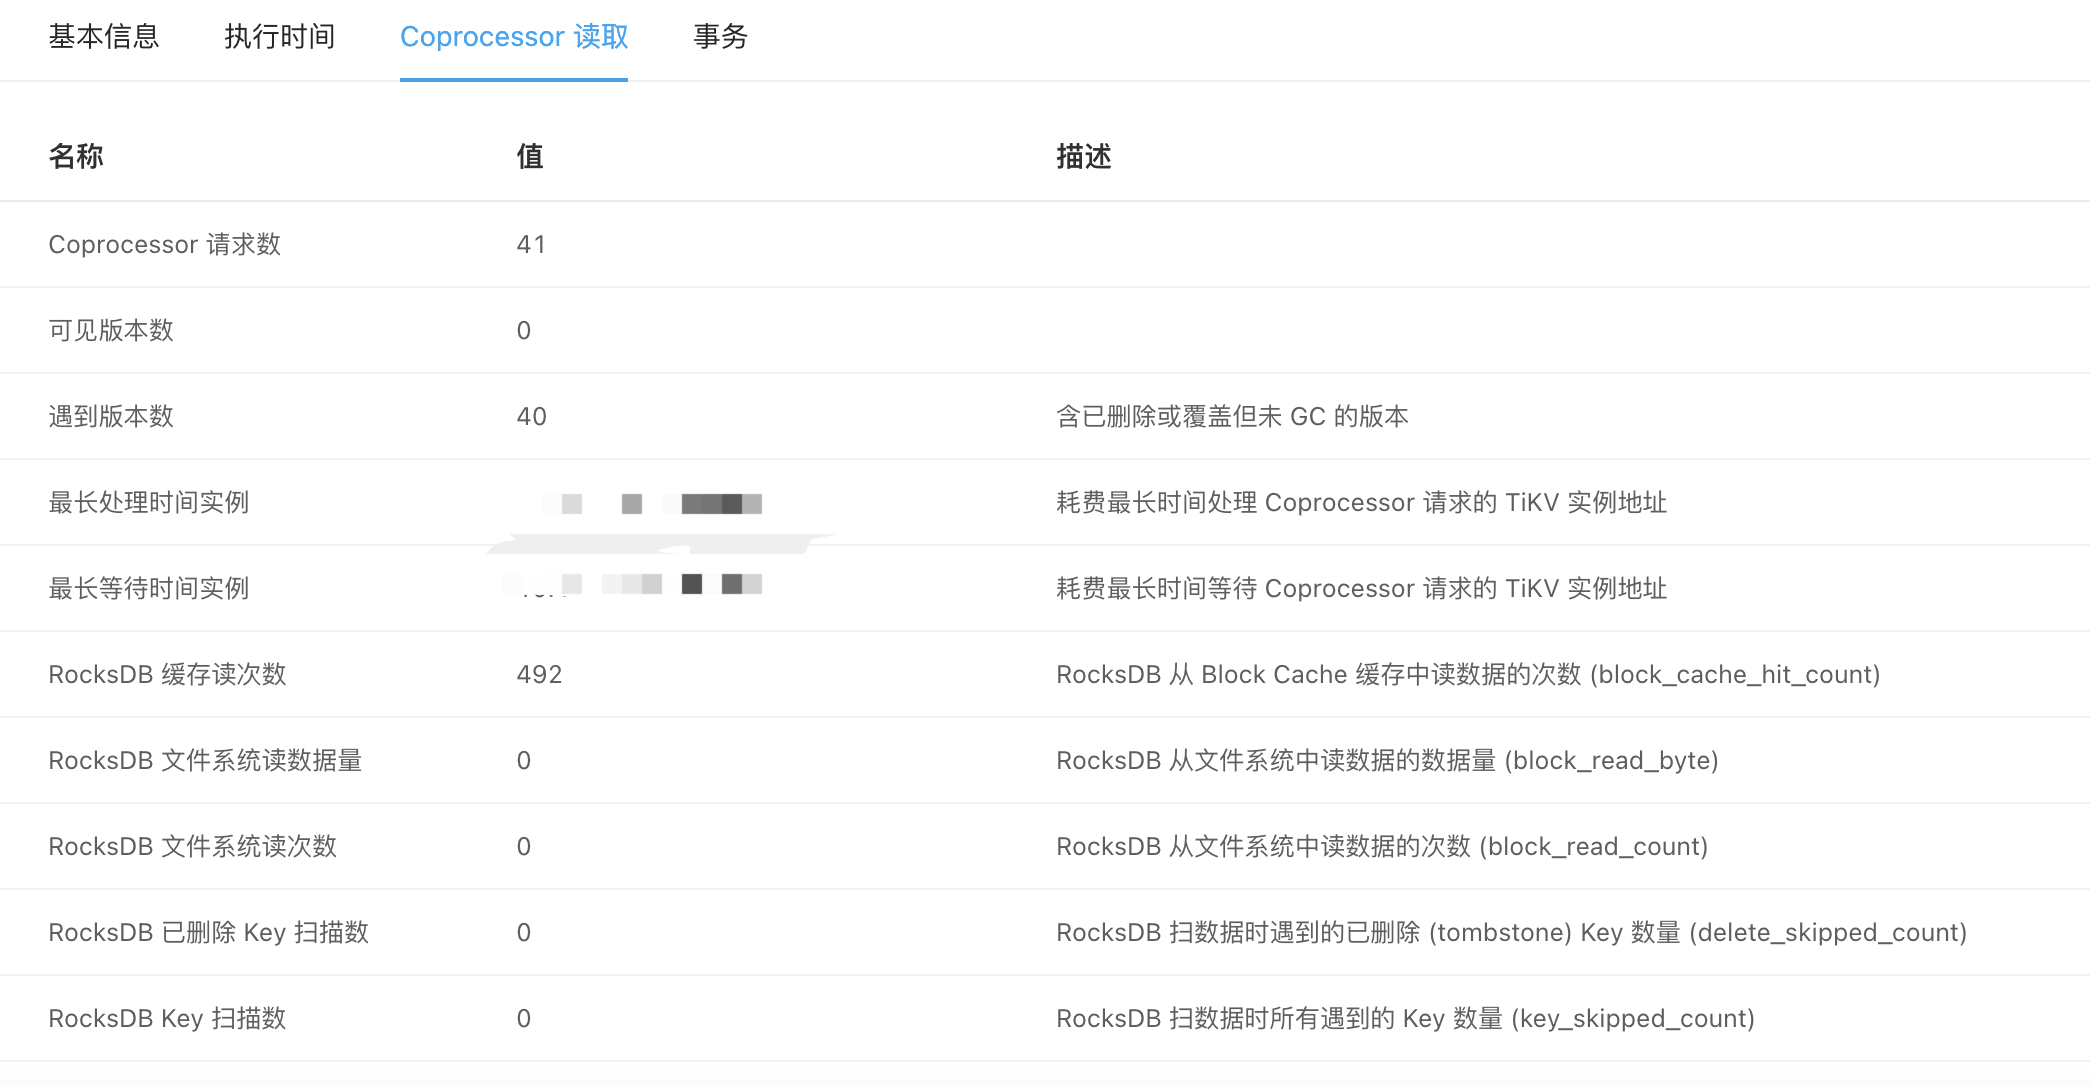Switch to the 事务 tab
2090x1086 pixels.
click(x=720, y=37)
